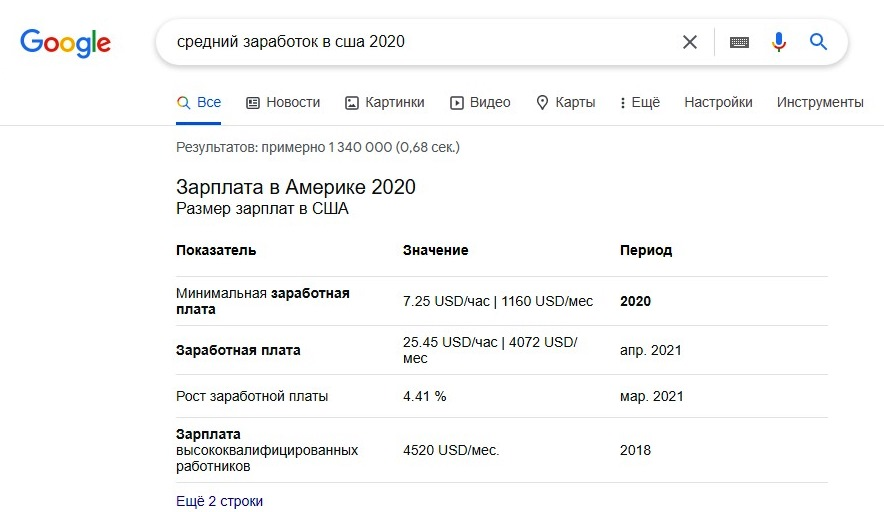The image size is (884, 512).
Task: Open the on-screen keyboard icon
Action: [x=739, y=42]
